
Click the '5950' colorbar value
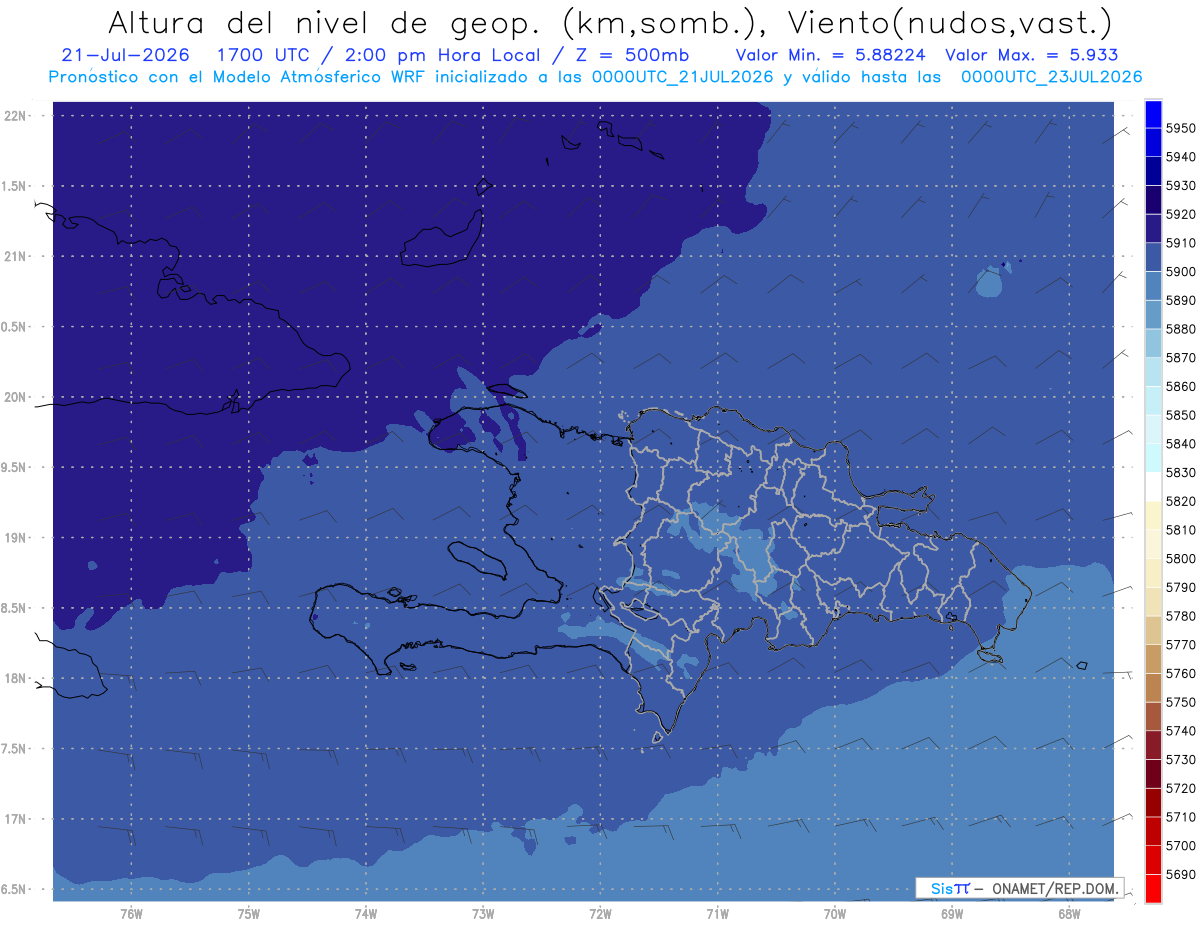tap(1181, 128)
